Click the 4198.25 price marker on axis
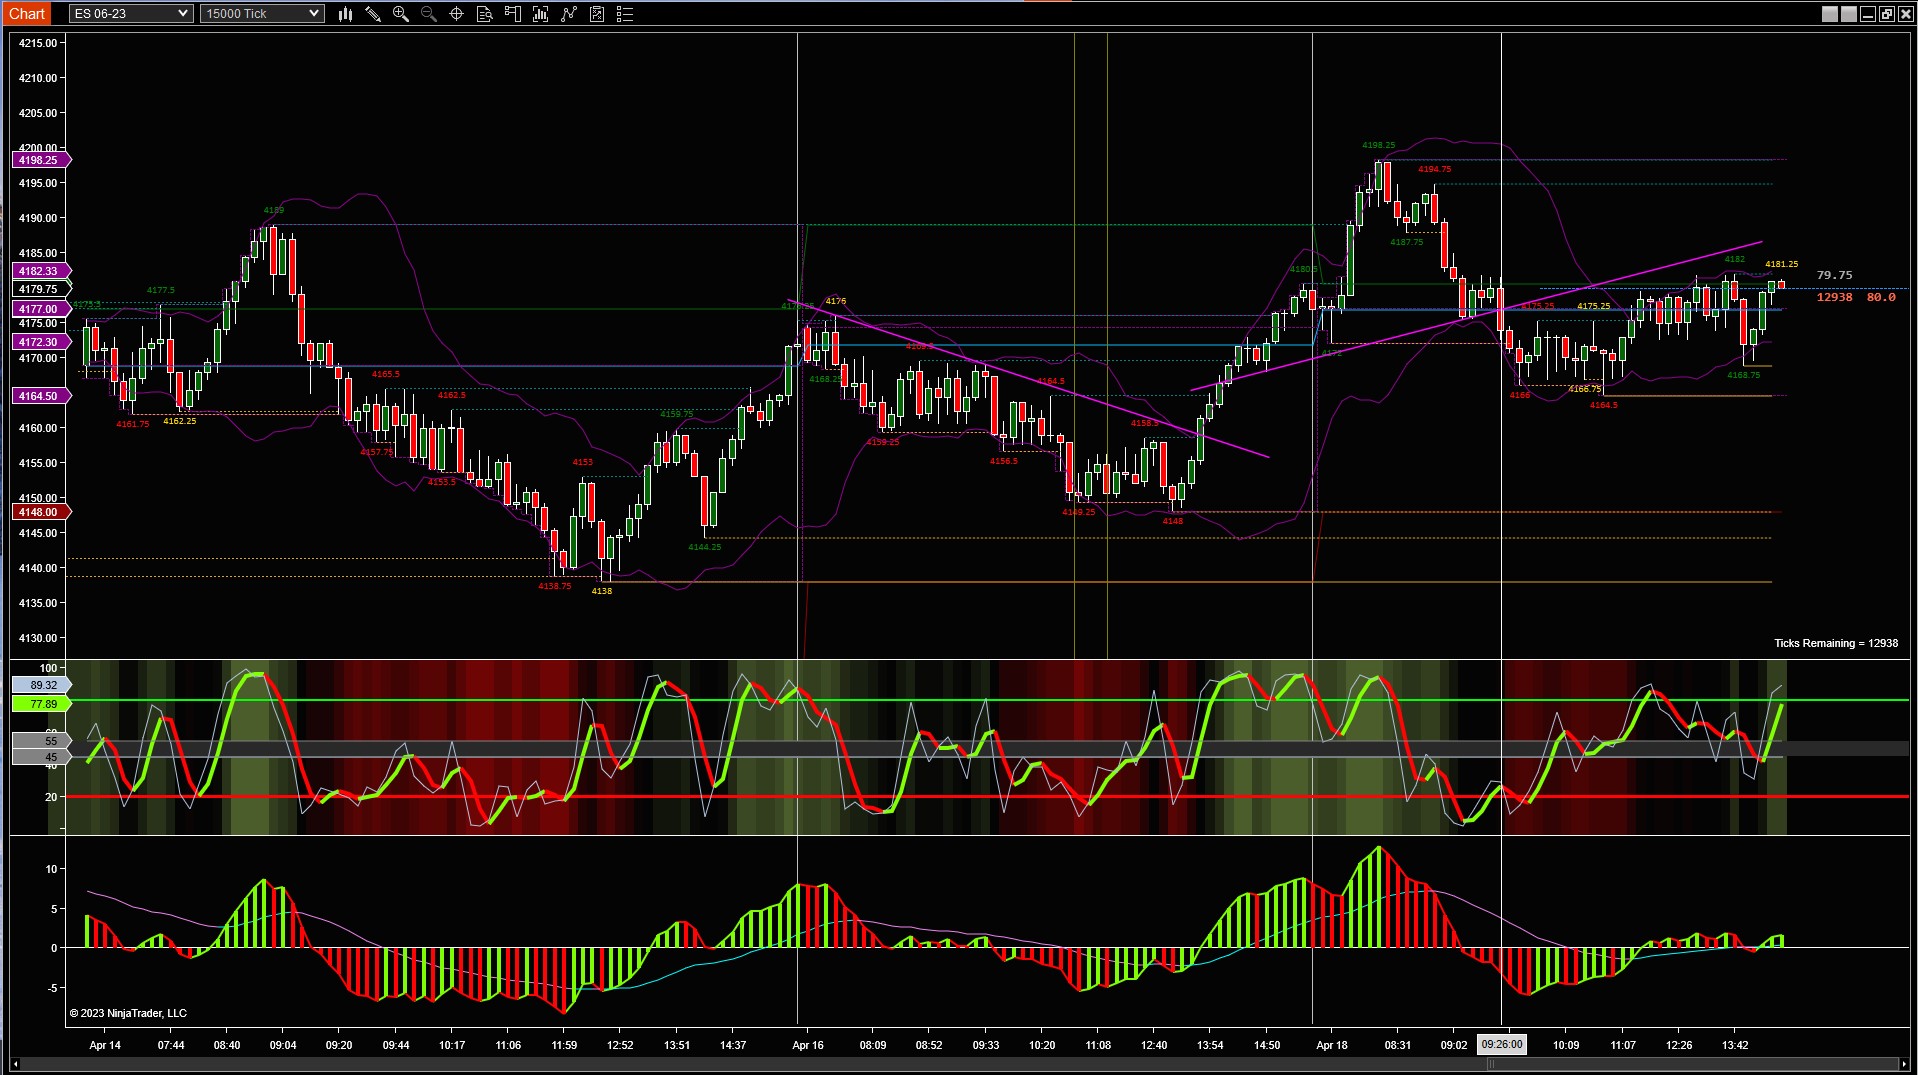The height and width of the screenshot is (1075, 1918). 39,160
